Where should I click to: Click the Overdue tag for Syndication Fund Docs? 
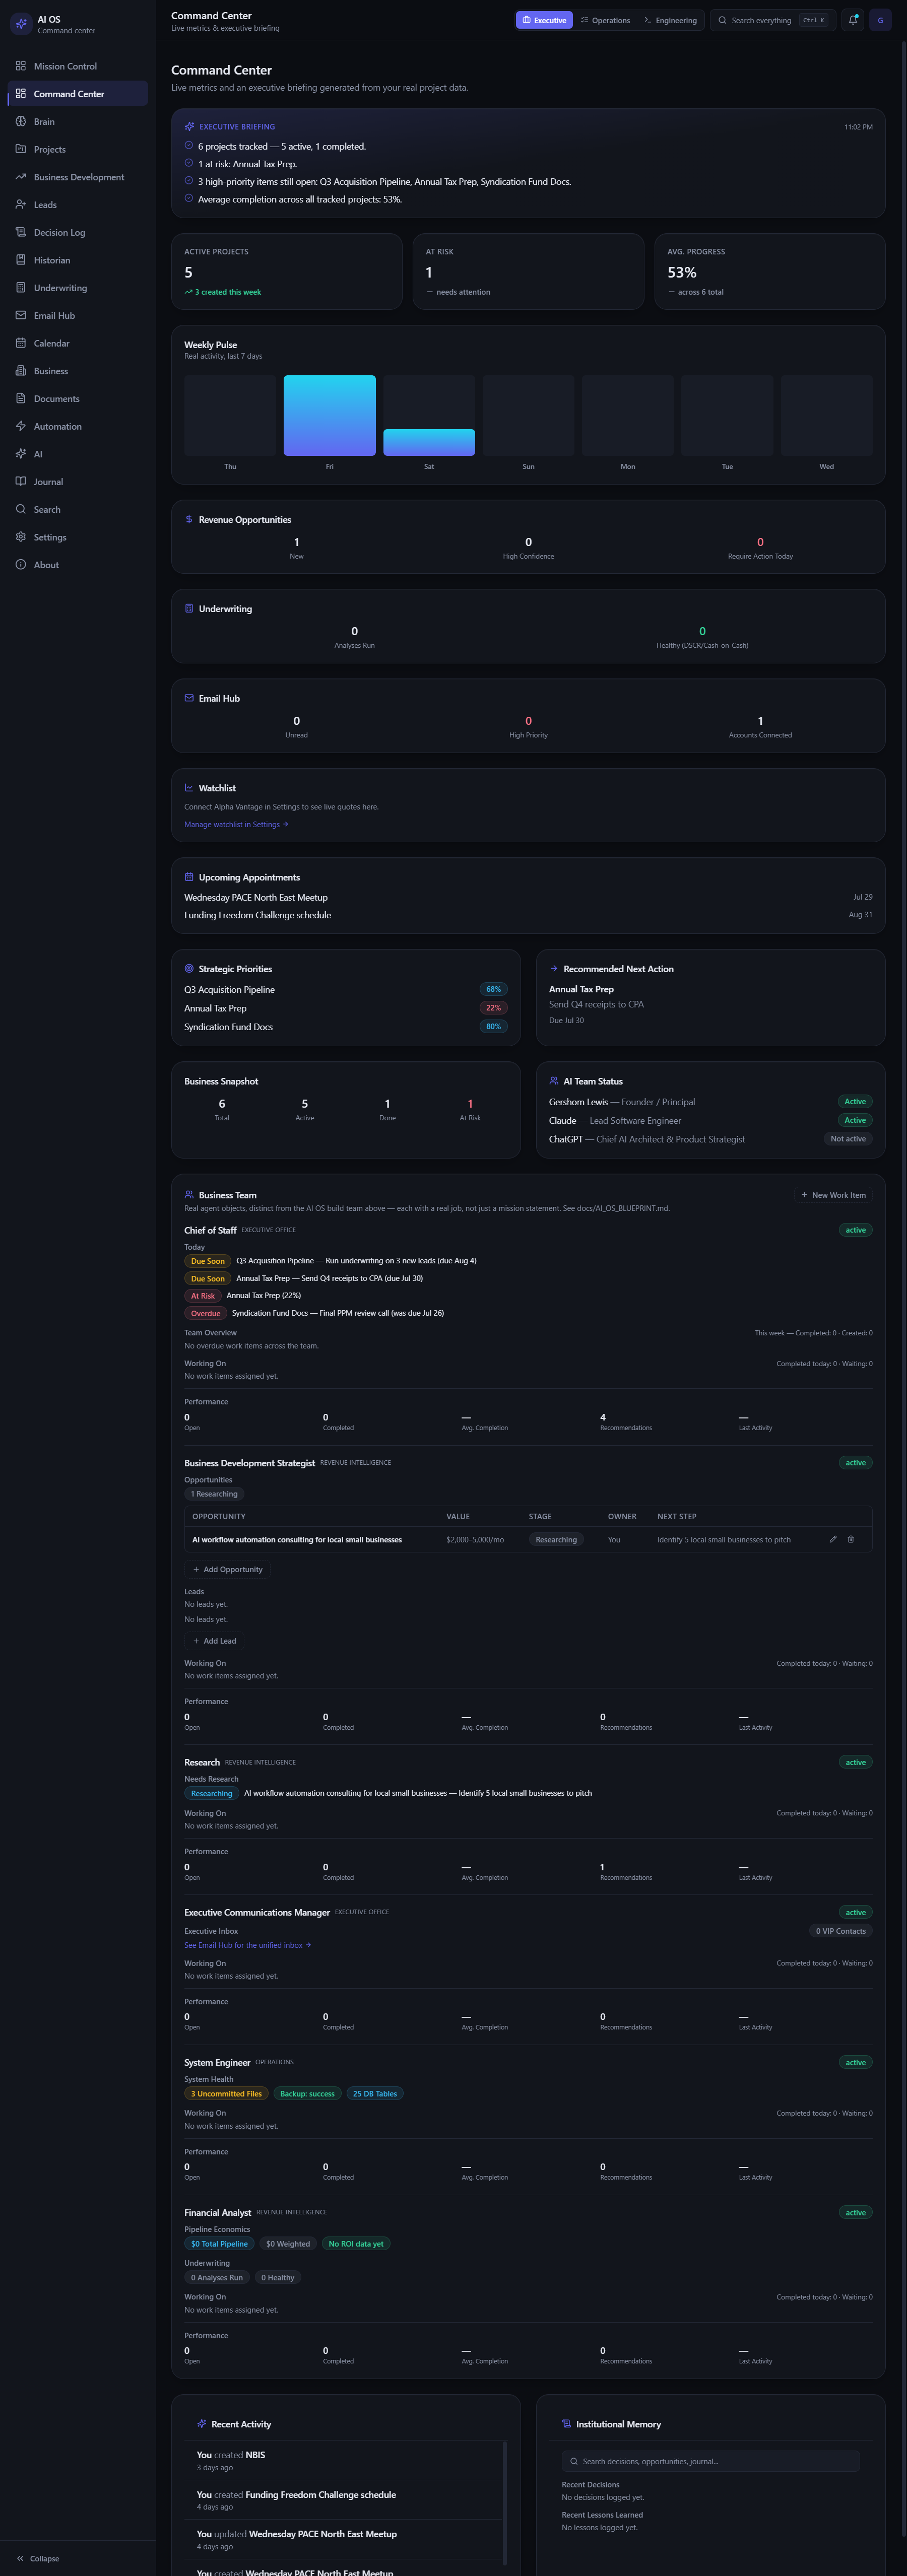pos(205,1313)
